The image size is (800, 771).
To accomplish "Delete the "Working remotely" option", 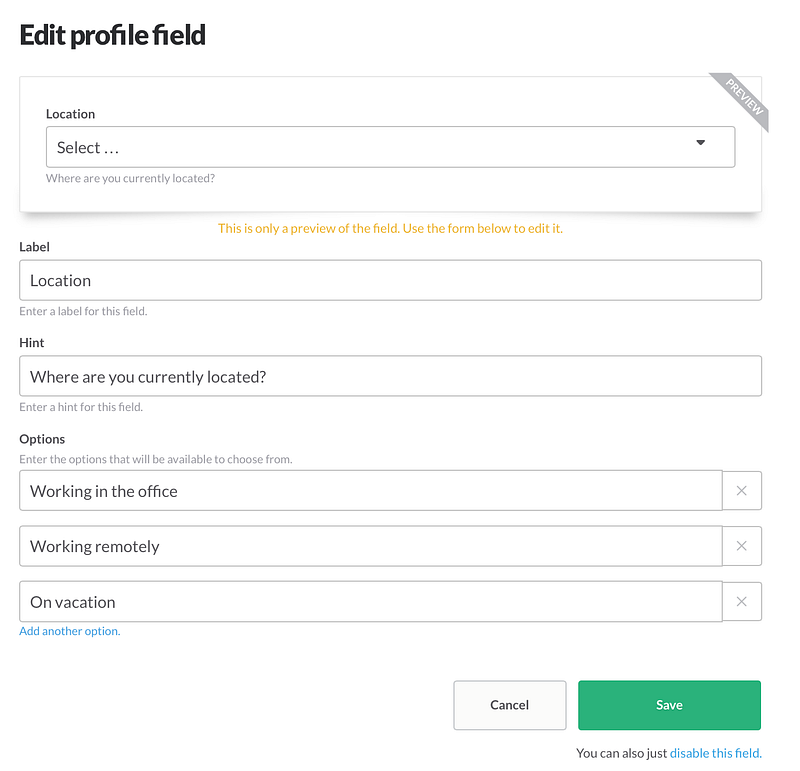I will click(x=741, y=546).
